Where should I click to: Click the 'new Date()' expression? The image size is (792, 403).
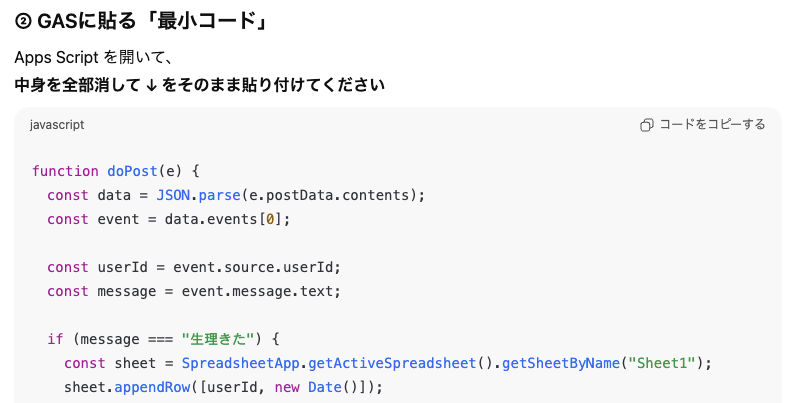[314, 387]
